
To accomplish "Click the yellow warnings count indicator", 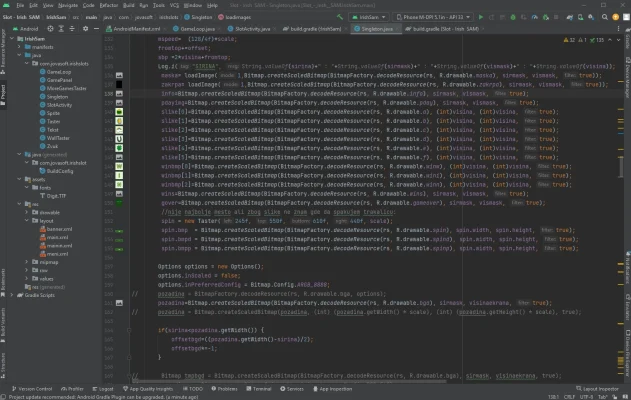I will 569,40.
